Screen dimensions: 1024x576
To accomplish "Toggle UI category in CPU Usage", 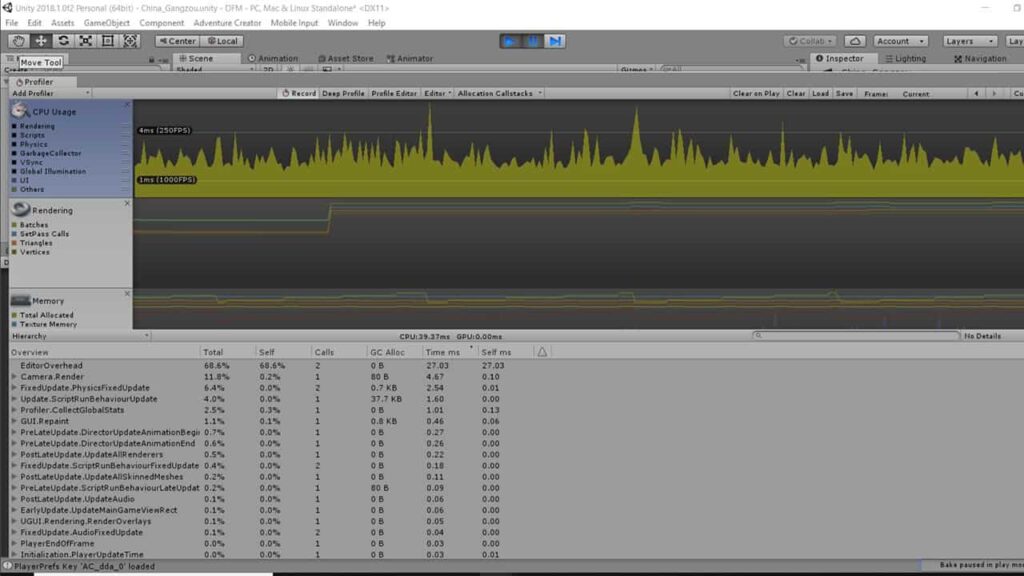I will pyautogui.click(x=14, y=180).
